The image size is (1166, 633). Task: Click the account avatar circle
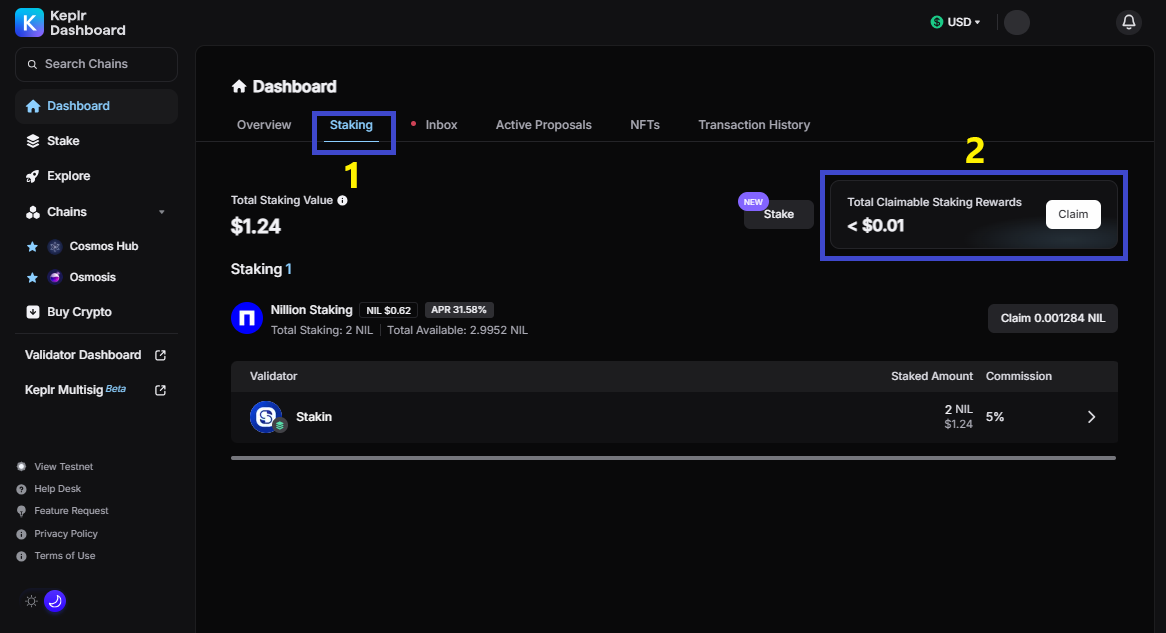coord(1017,22)
